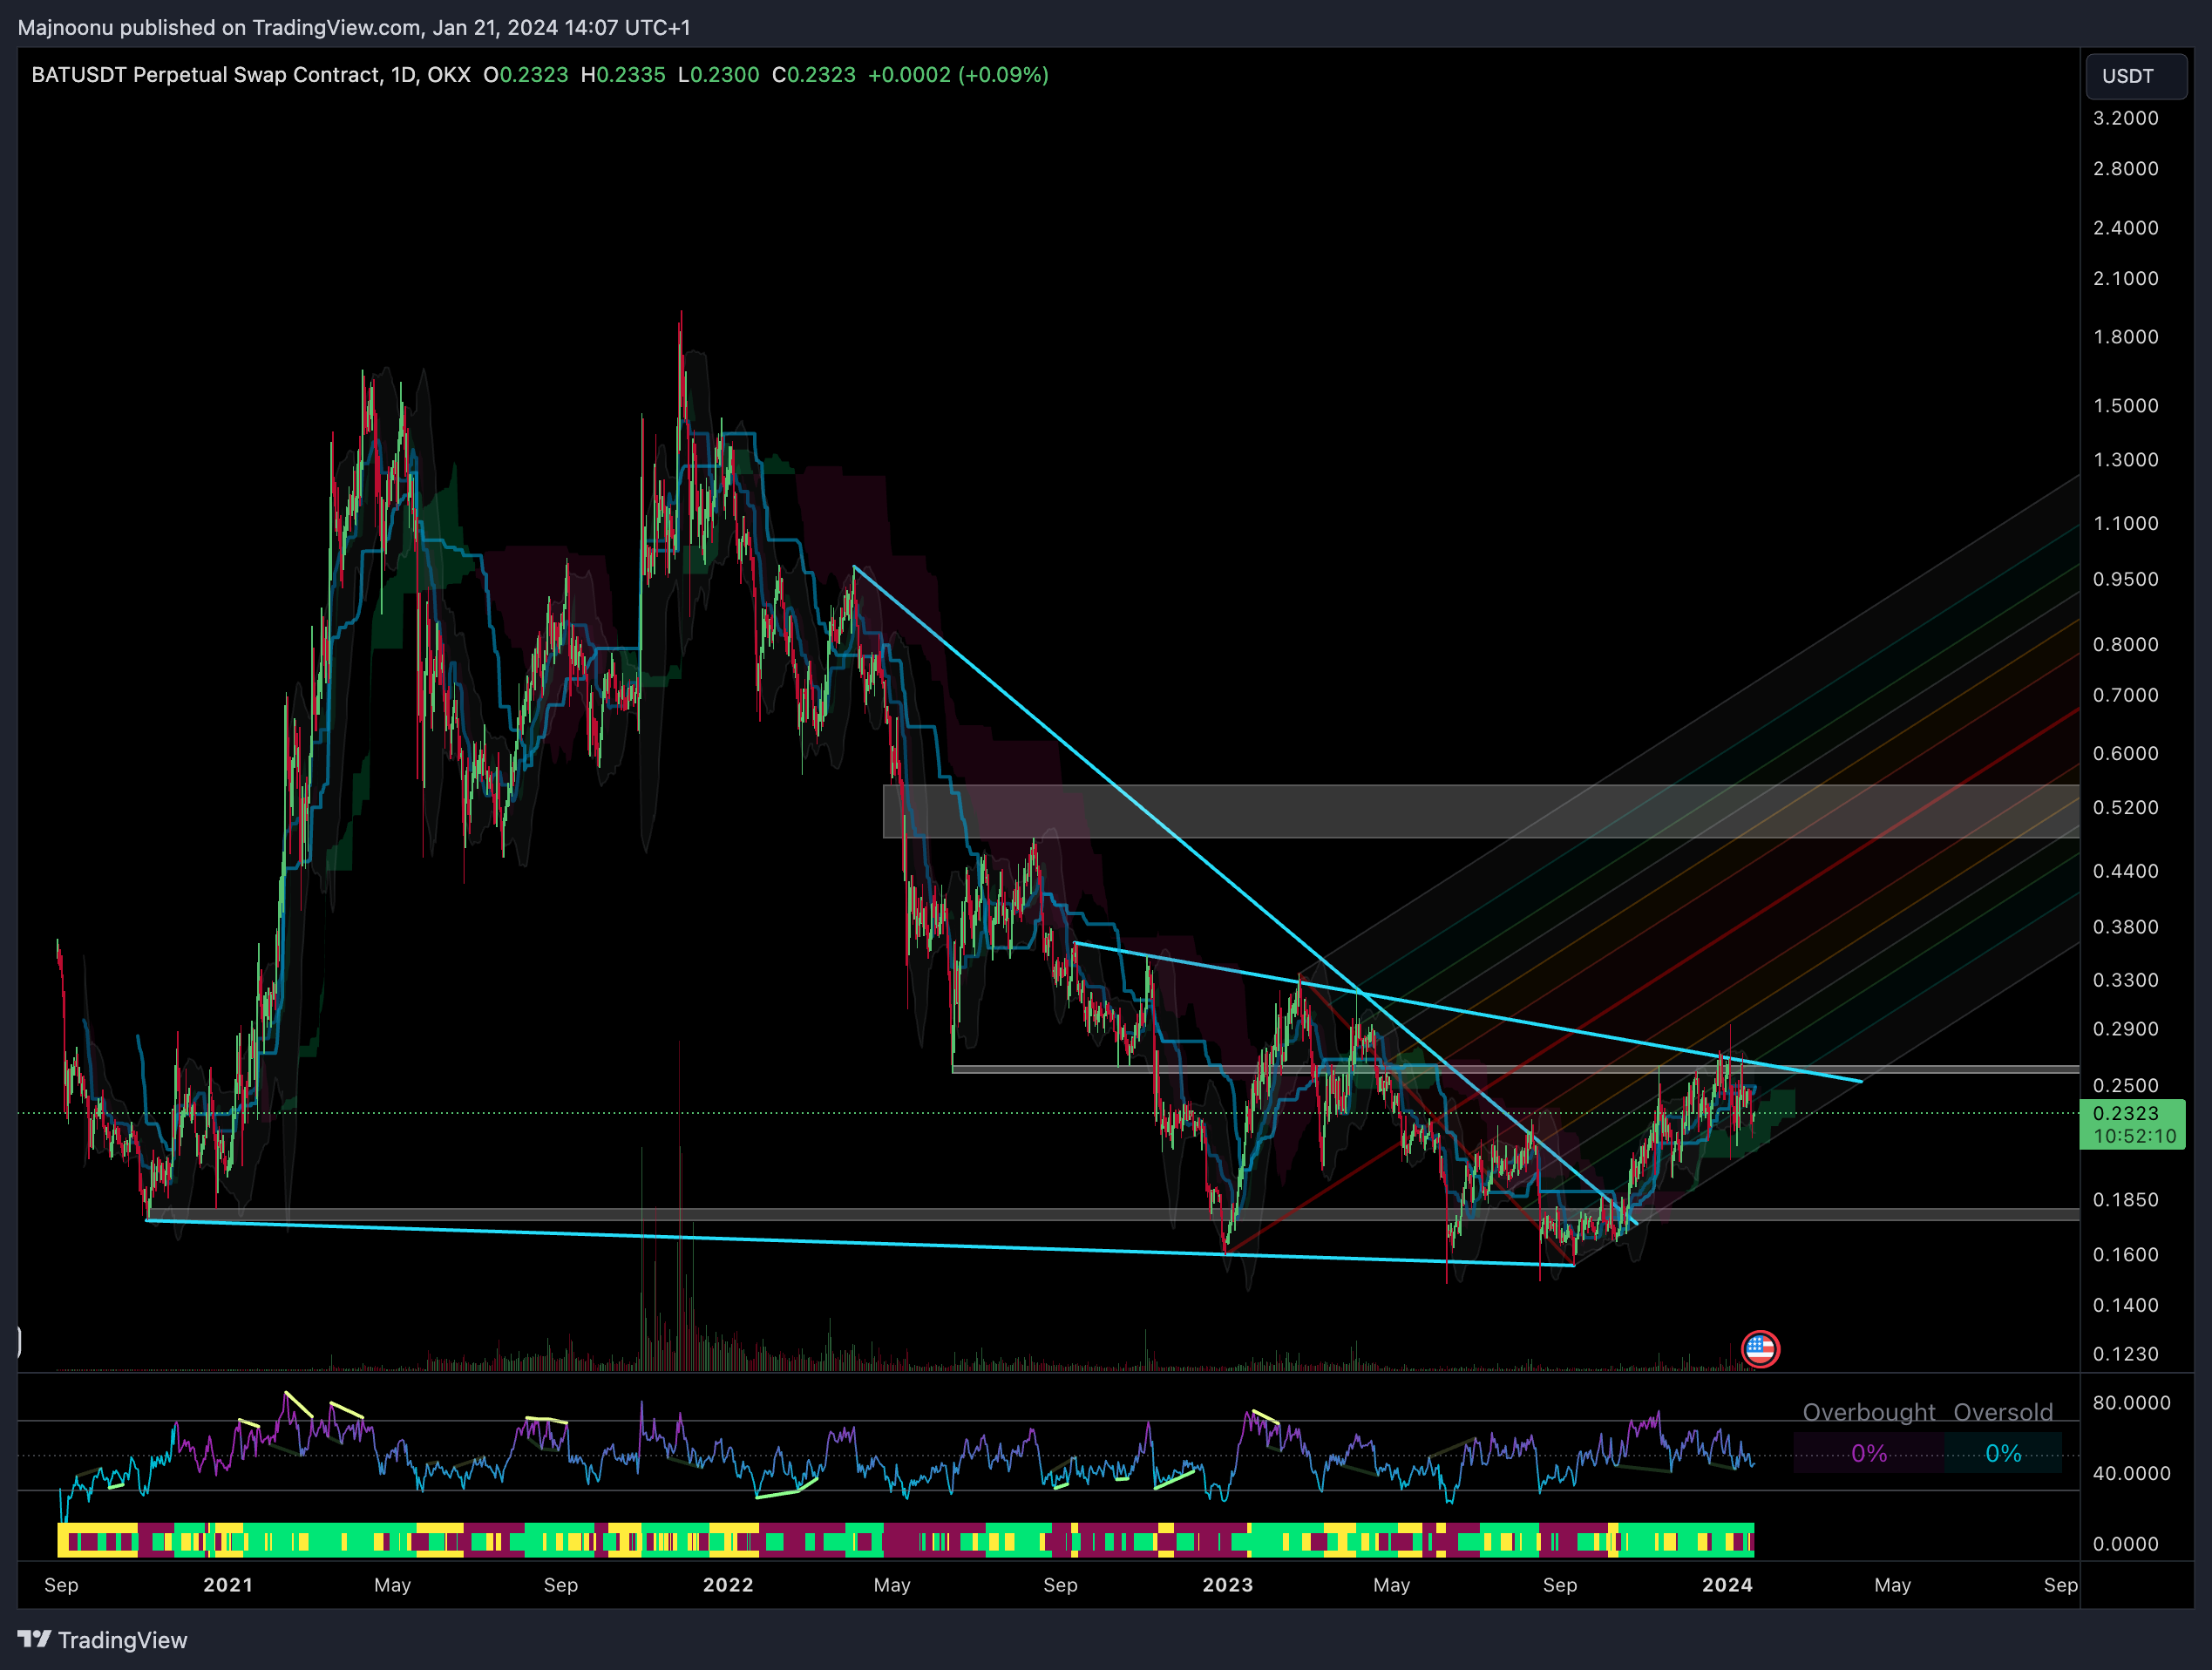2212x1670 pixels.
Task: Click the 0.0000 RSI scale label
Action: pyautogui.click(x=2126, y=1544)
